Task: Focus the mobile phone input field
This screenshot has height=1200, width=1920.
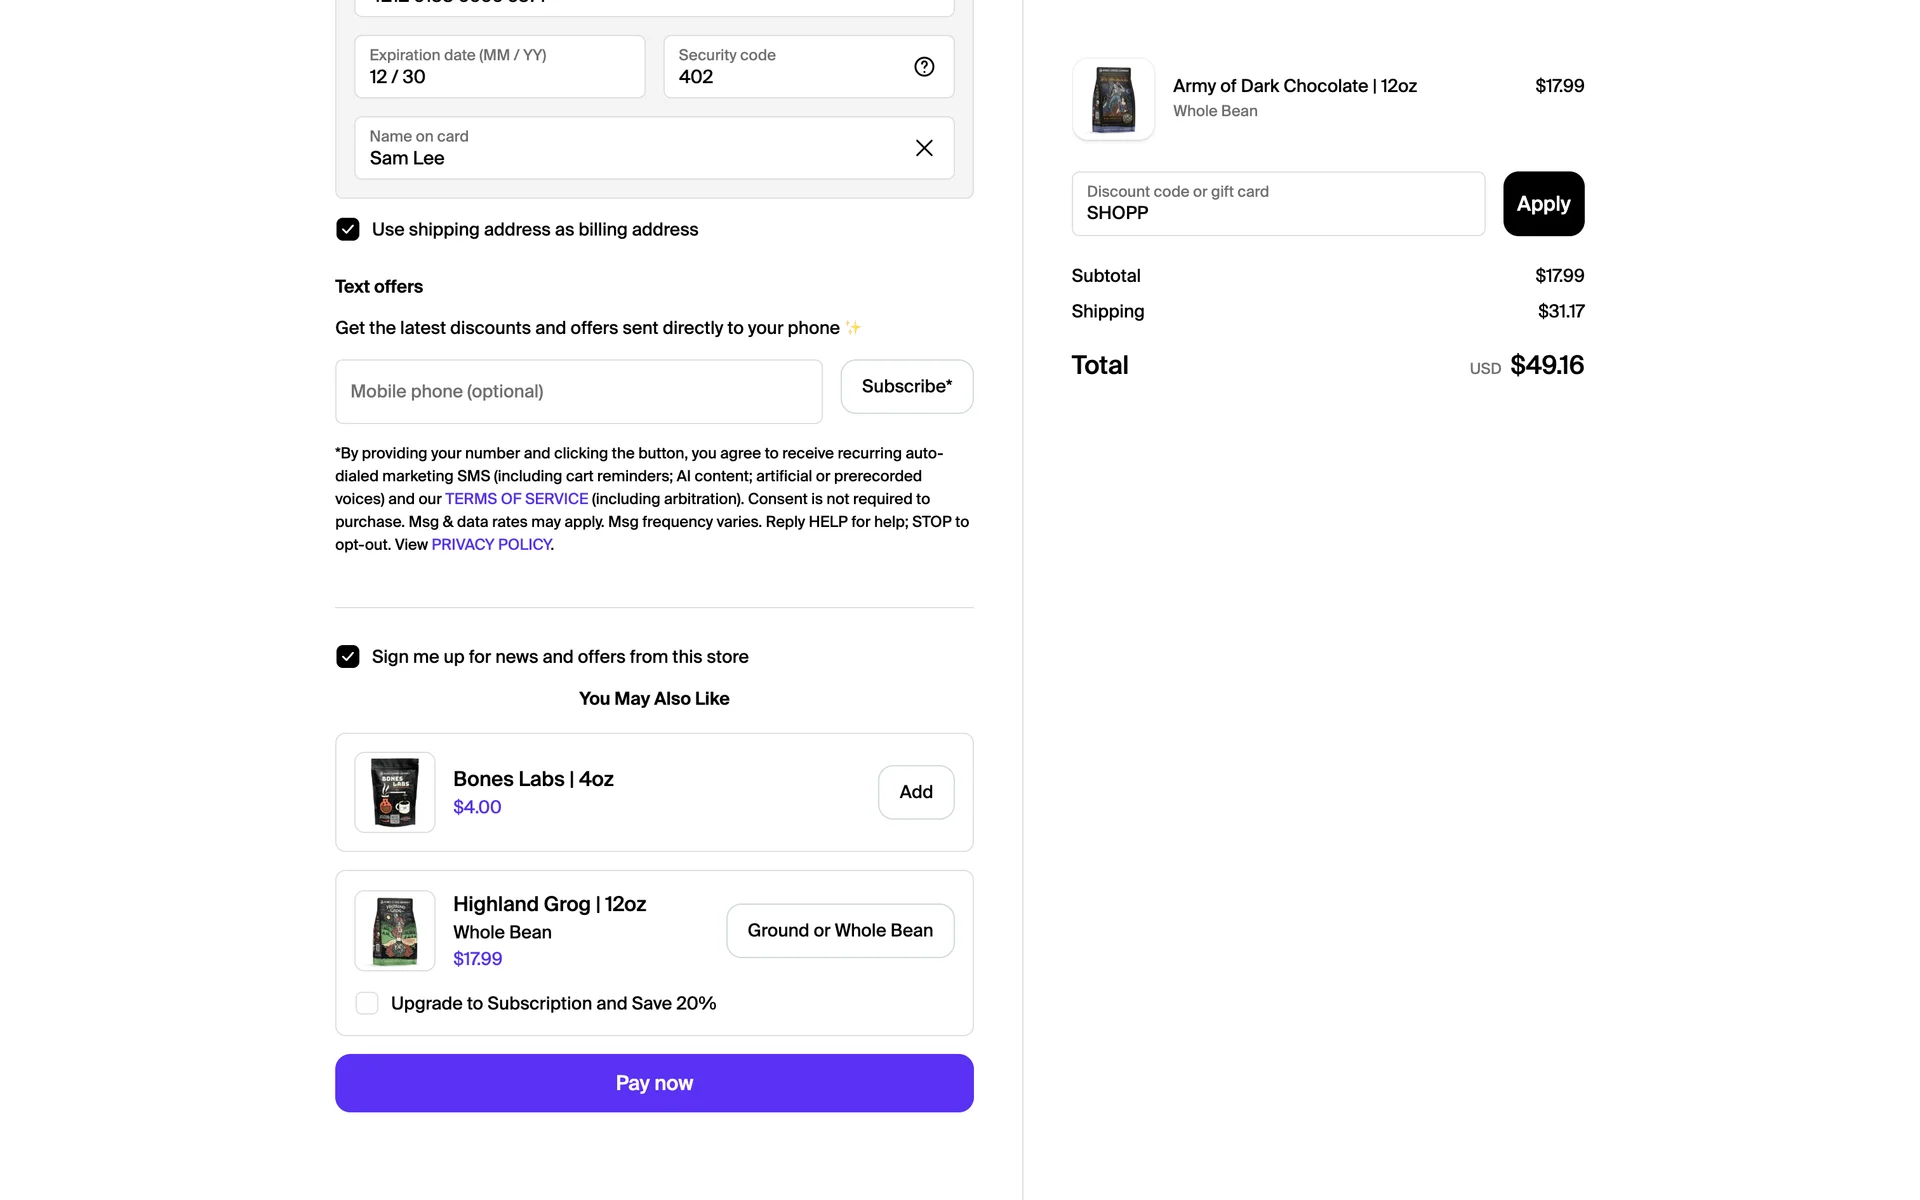Action: (x=578, y=391)
